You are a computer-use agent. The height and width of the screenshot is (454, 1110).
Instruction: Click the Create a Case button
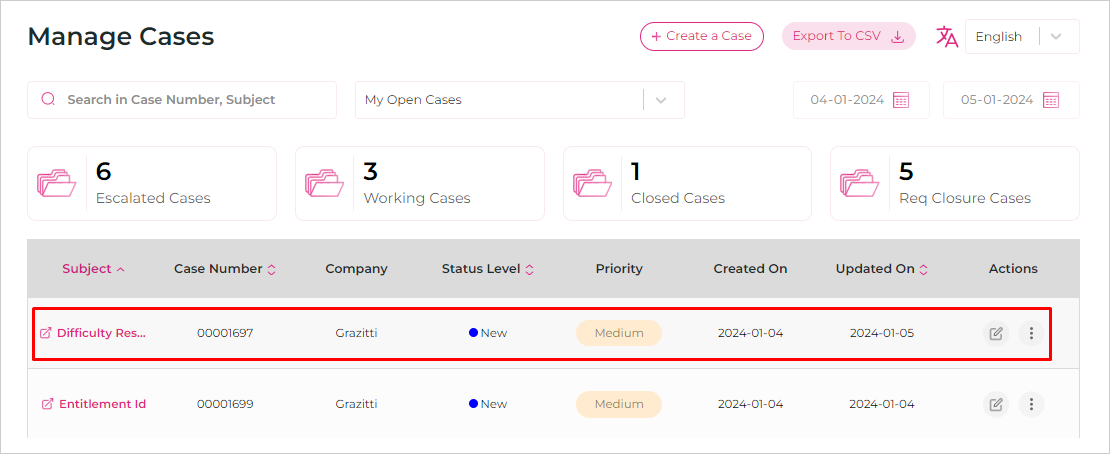click(702, 36)
